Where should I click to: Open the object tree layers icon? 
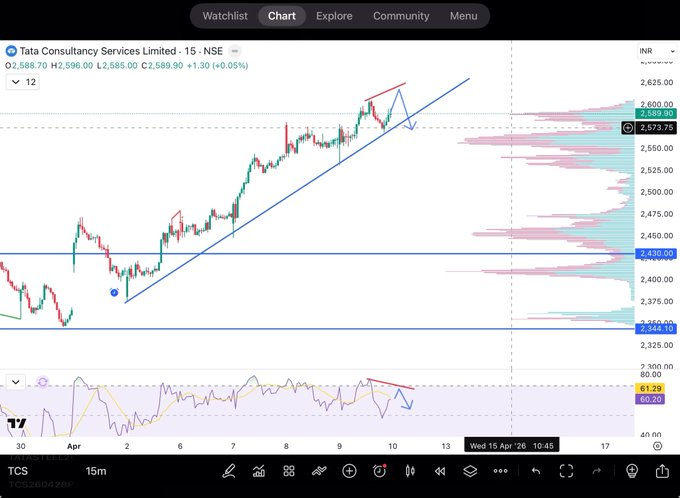[x=470, y=471]
